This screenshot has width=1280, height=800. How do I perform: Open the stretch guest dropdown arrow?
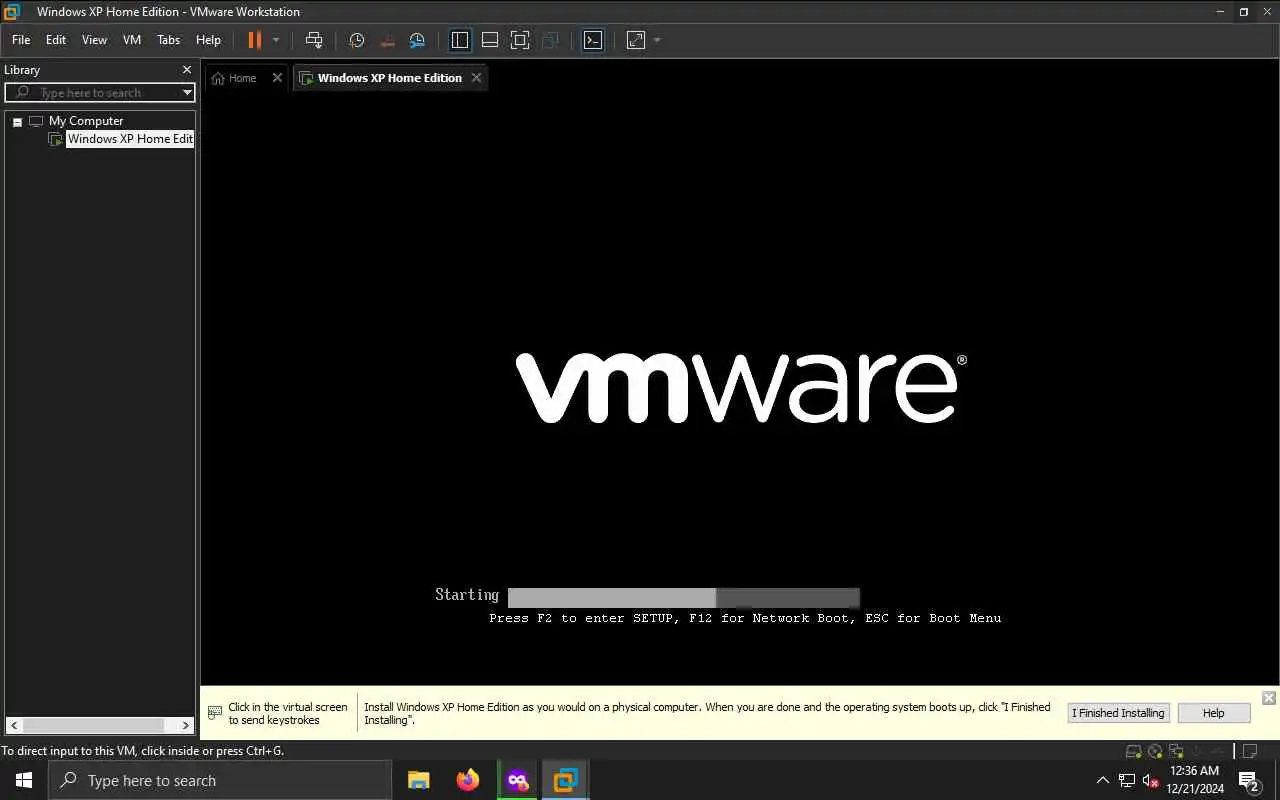pos(657,40)
